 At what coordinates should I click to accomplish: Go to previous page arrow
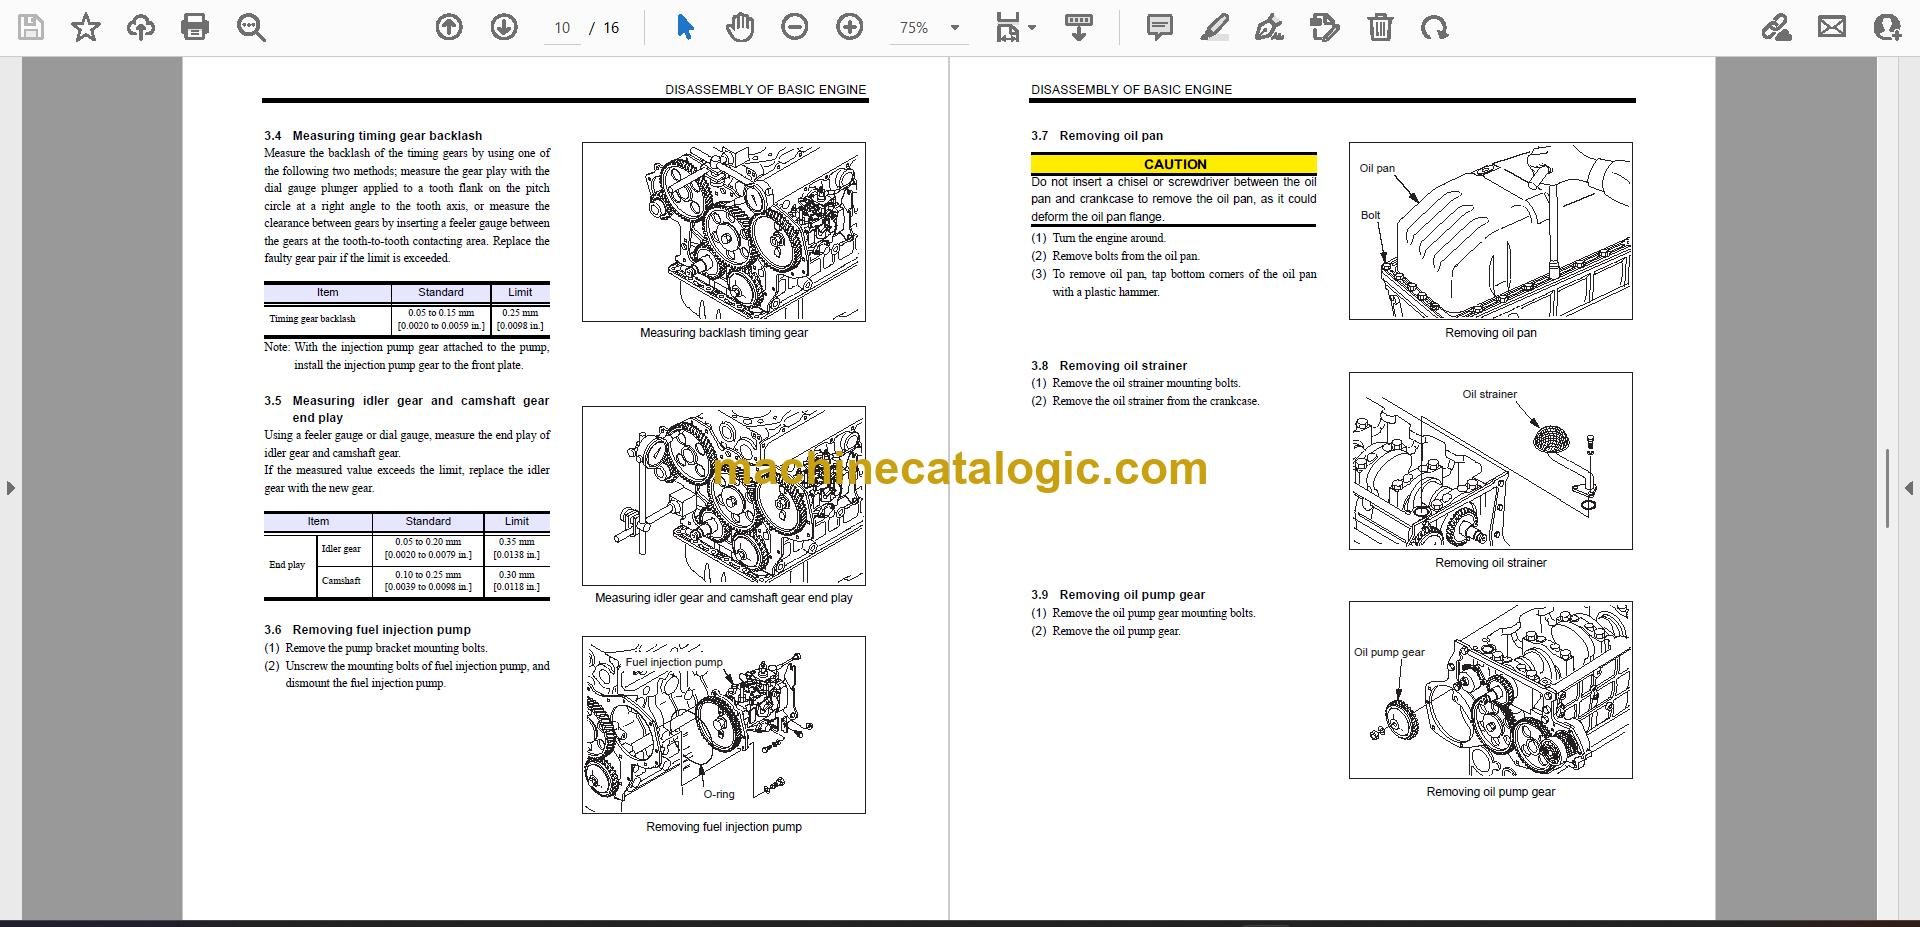click(x=449, y=27)
